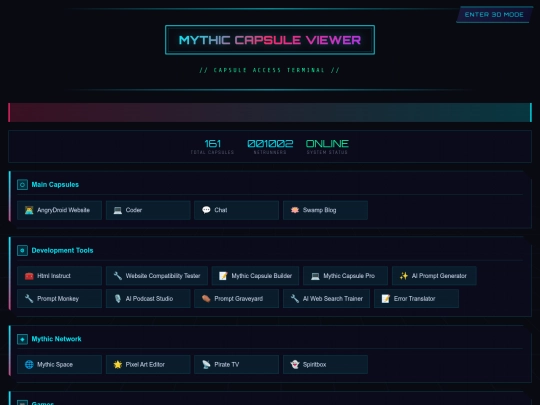Click the wrench icon on Prompt Monkey
Viewport: 540px width, 405px height.
coord(29,299)
